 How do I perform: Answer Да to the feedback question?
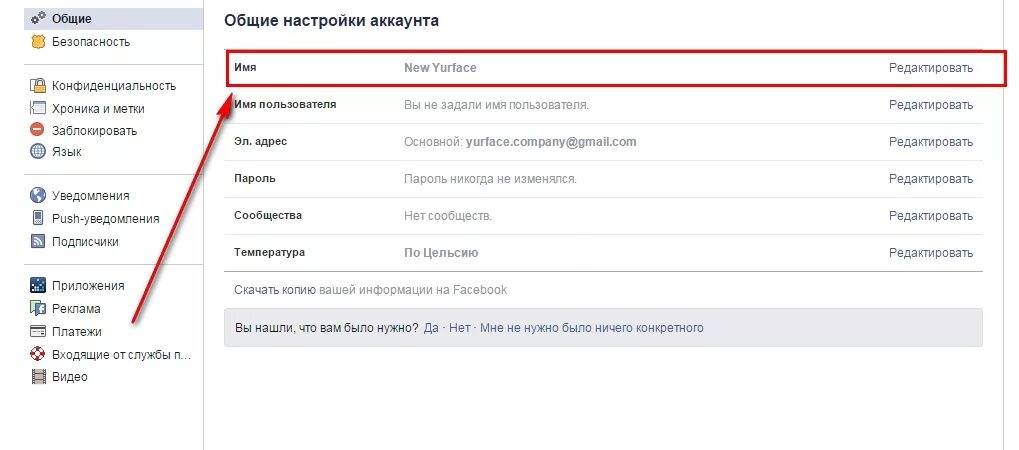(431, 328)
